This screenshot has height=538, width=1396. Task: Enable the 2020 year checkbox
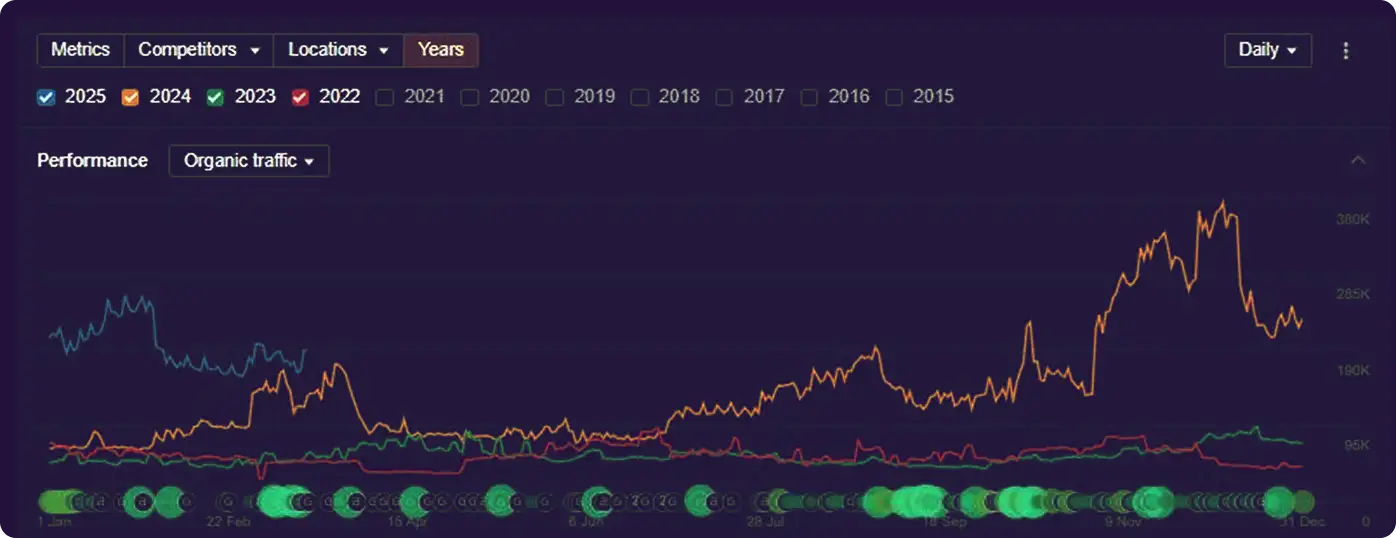[x=470, y=97]
